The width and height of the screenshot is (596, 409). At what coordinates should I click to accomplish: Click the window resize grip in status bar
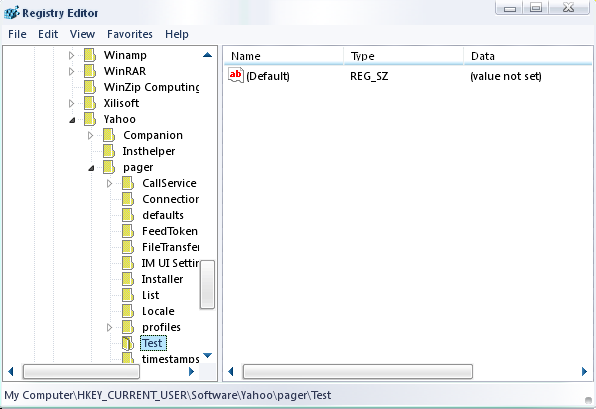588,400
